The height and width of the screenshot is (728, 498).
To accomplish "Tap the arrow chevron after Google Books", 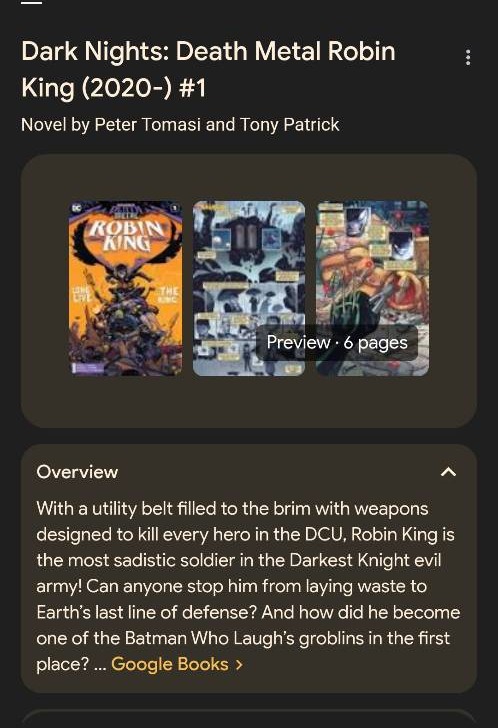I will [x=239, y=664].
